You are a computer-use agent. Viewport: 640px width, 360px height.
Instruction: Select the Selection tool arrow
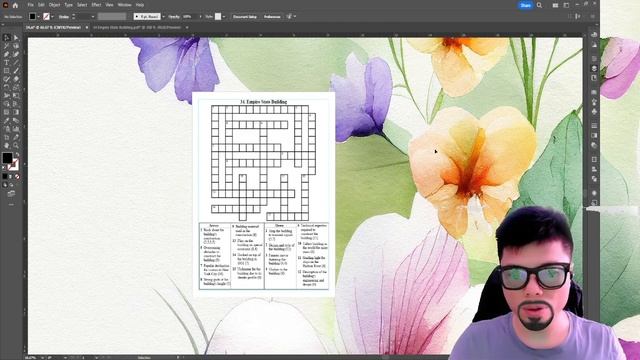[x=7, y=38]
